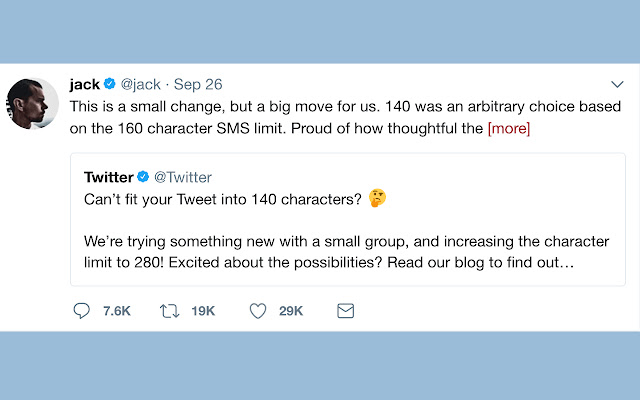Open the tweet options chevron menu
This screenshot has width=640, height=400.
click(617, 84)
